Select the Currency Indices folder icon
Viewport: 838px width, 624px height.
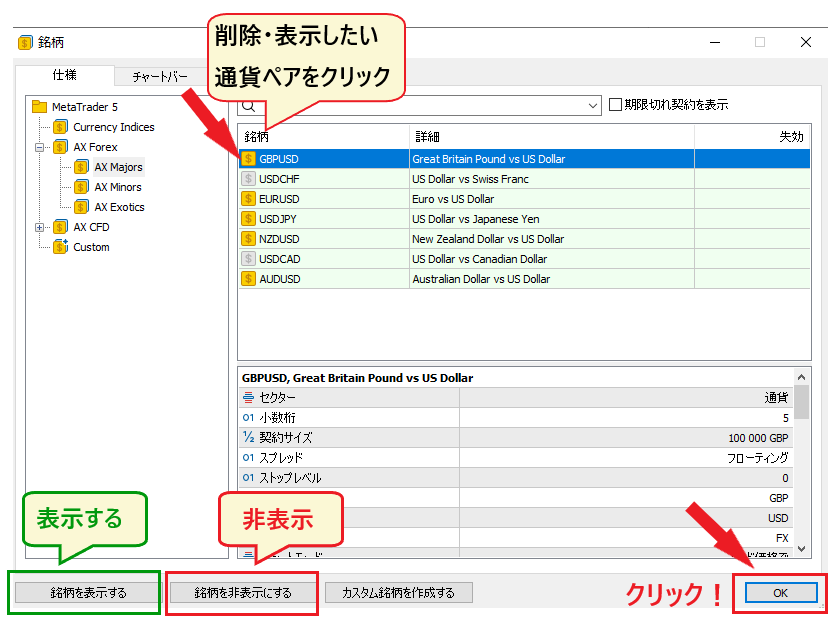click(61, 127)
